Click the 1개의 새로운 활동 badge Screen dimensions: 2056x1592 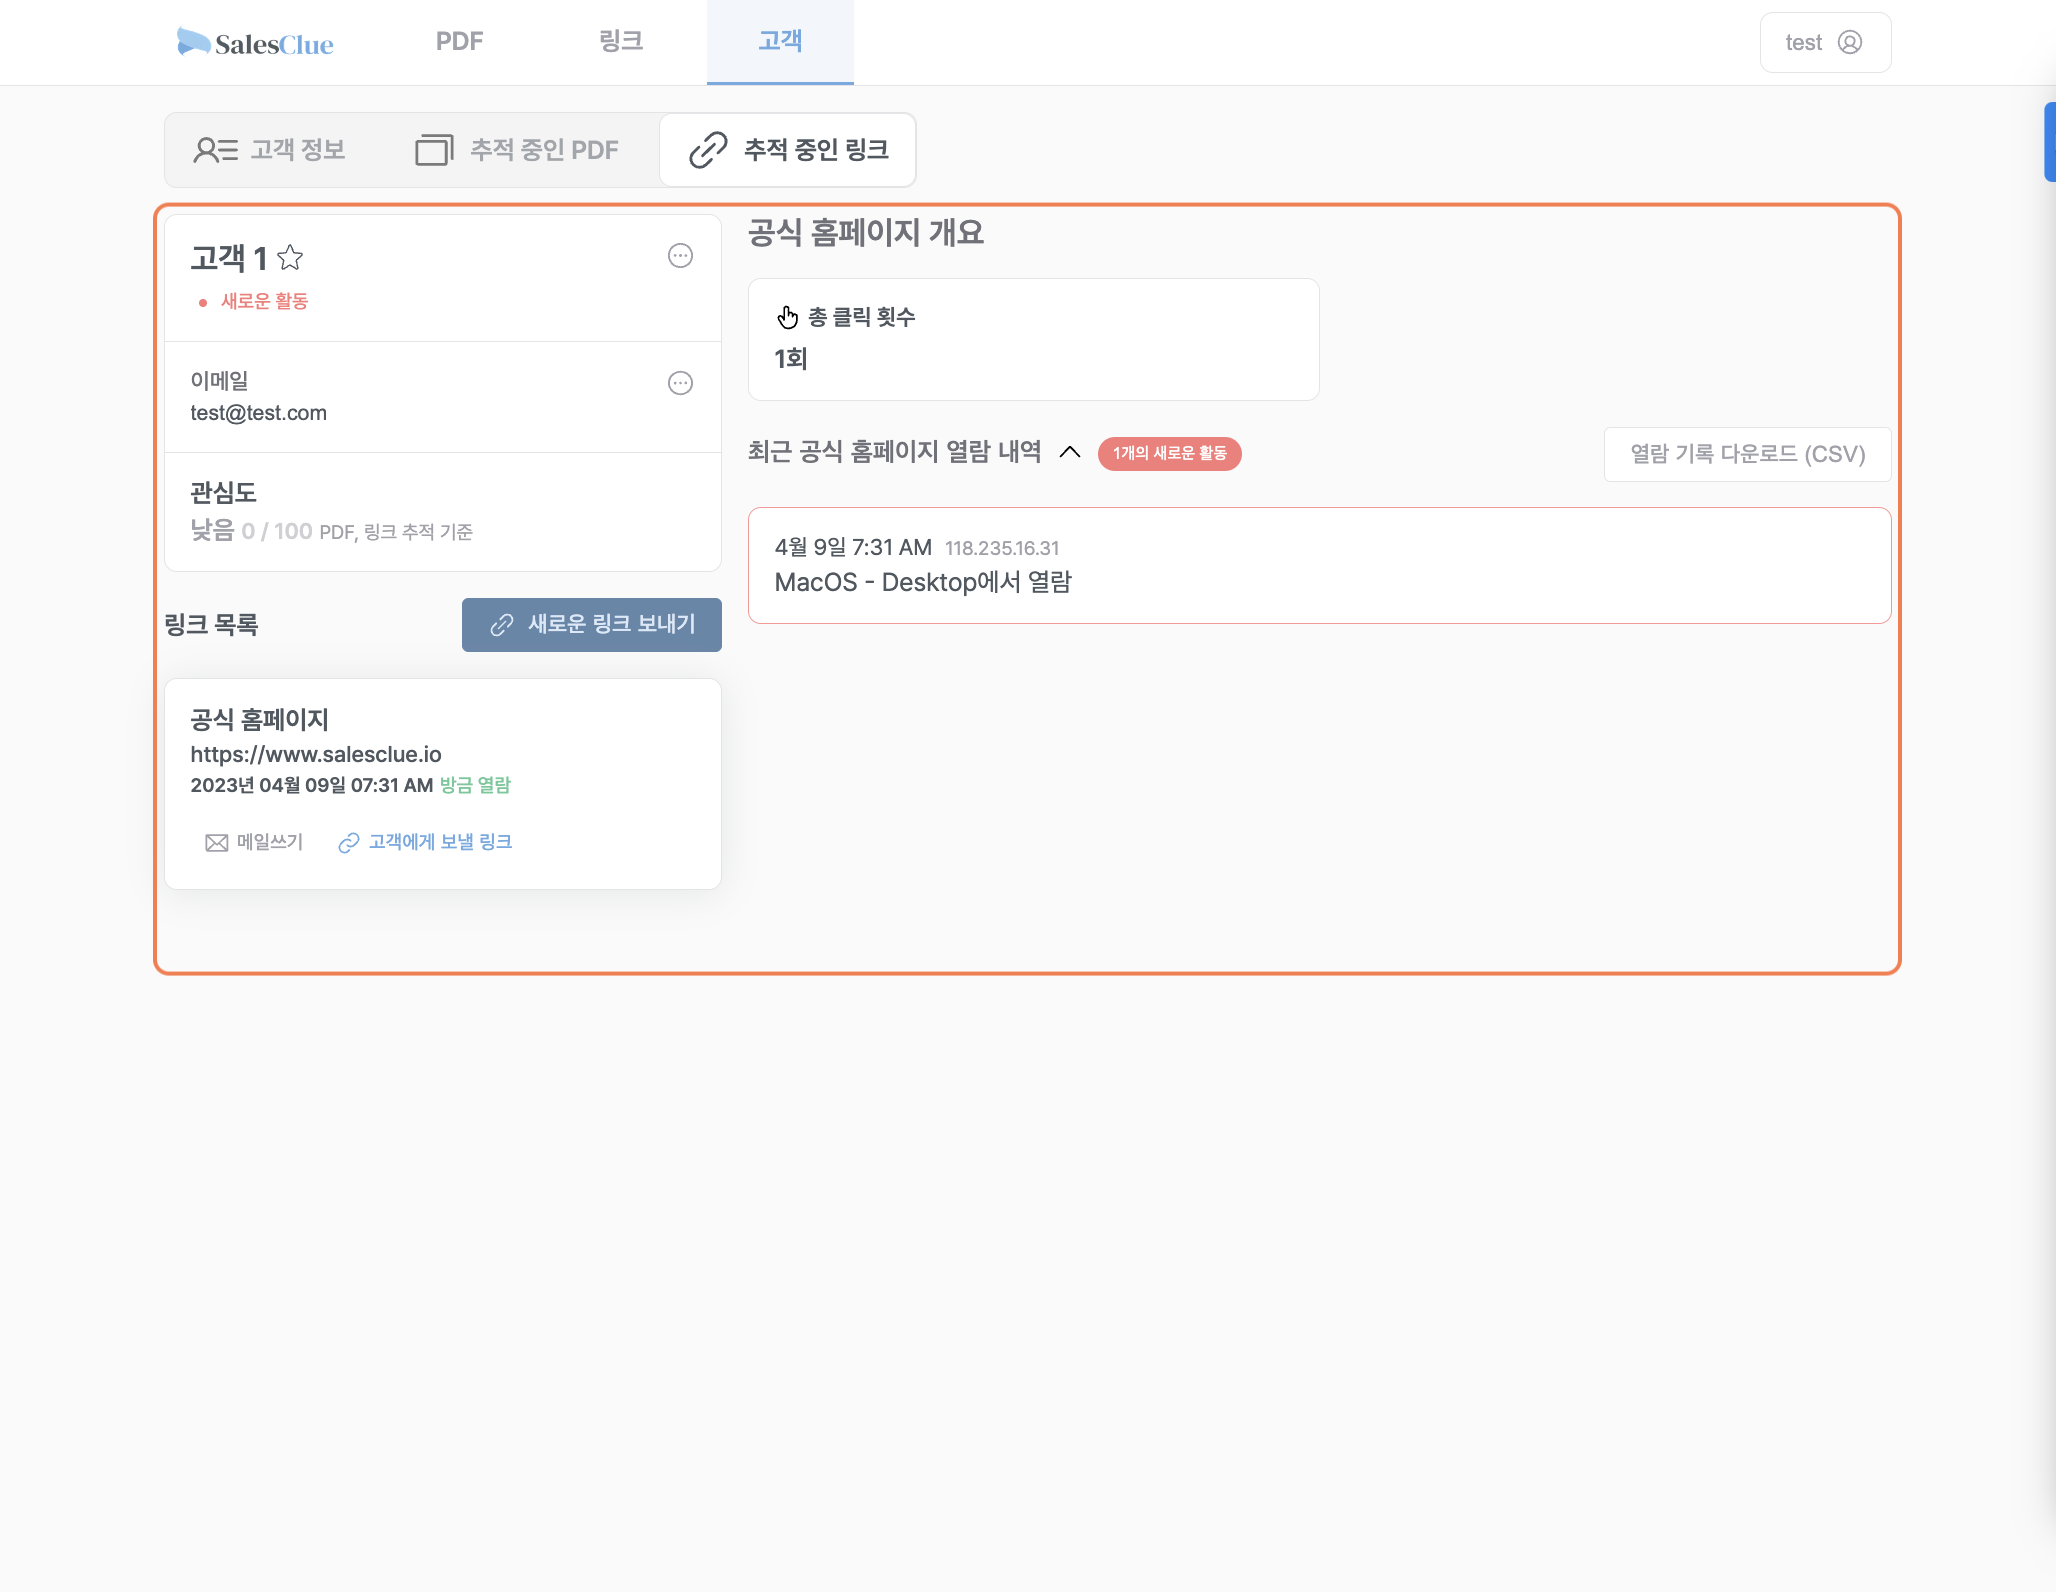[x=1170, y=454]
